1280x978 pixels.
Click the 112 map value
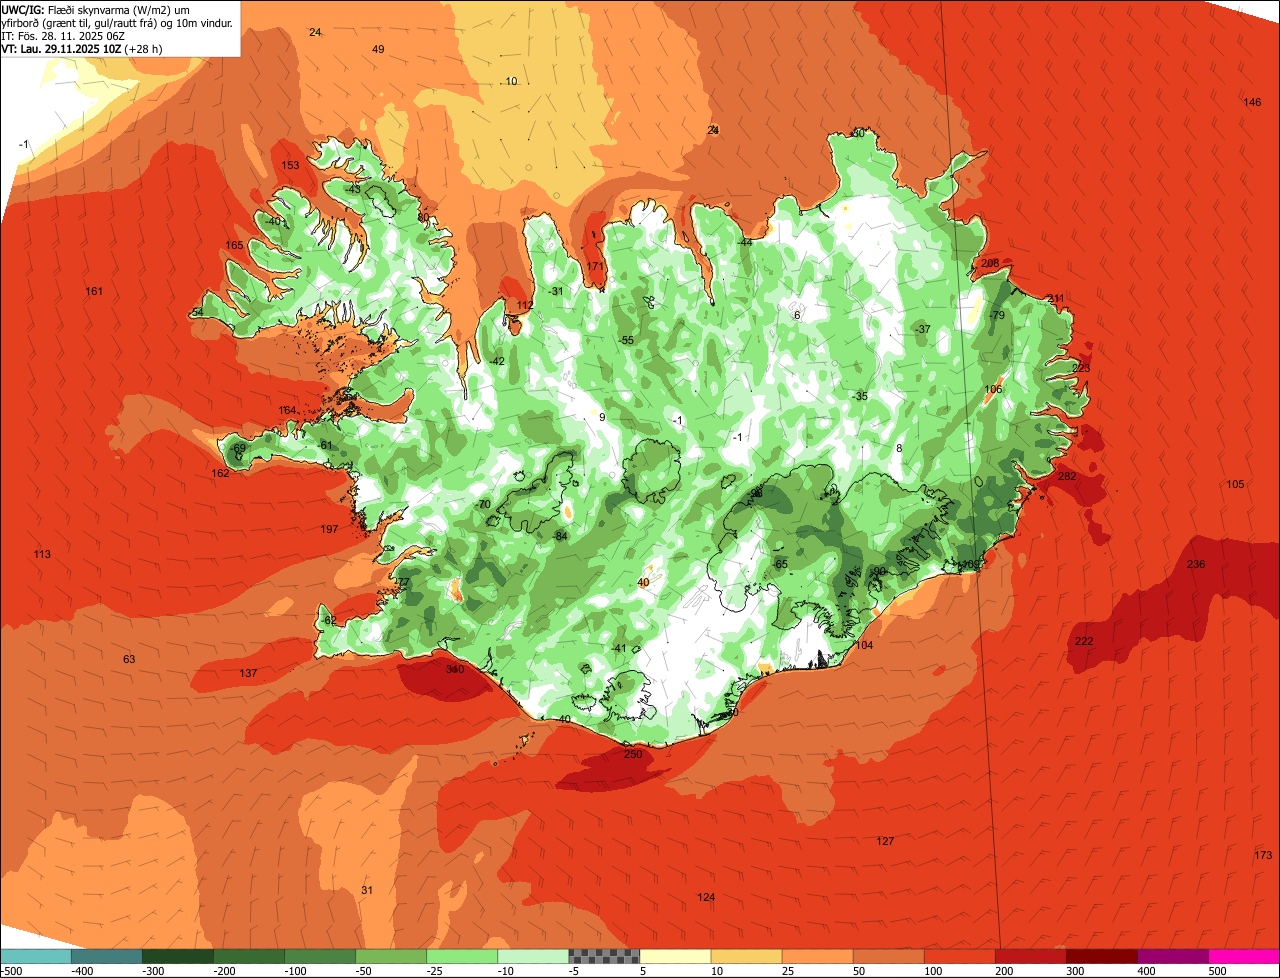(x=525, y=305)
